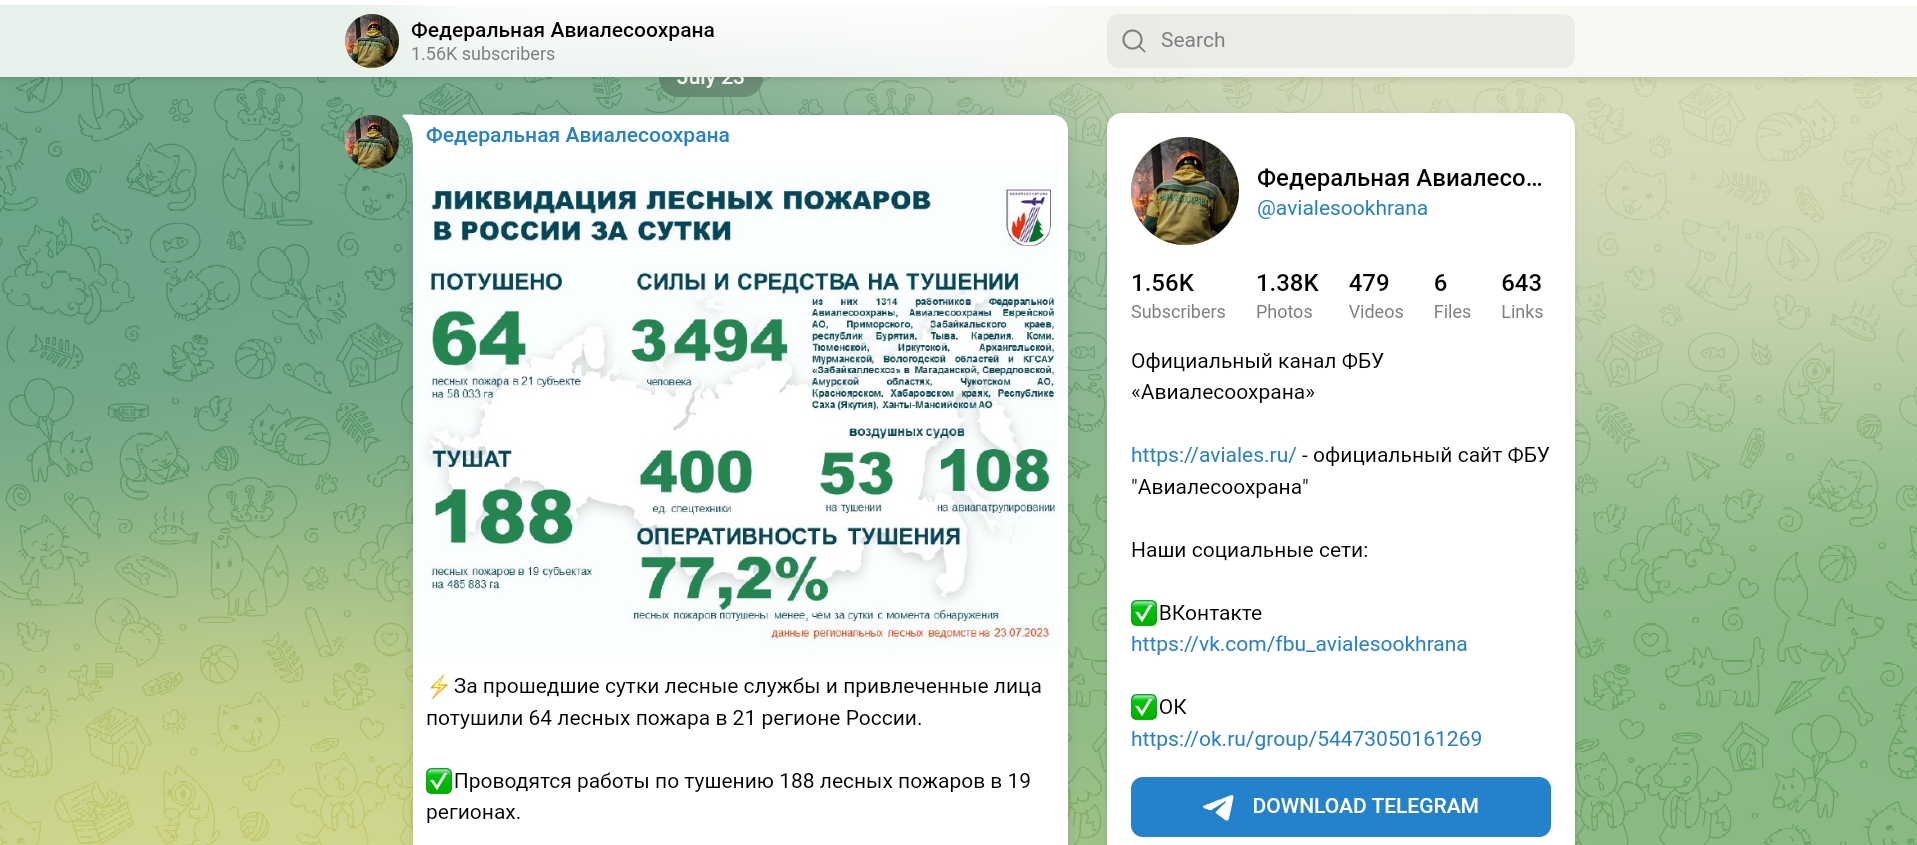This screenshot has width=1917, height=845.
Task: Click the Avialesookhrana logo in infographic
Action: click(1028, 216)
